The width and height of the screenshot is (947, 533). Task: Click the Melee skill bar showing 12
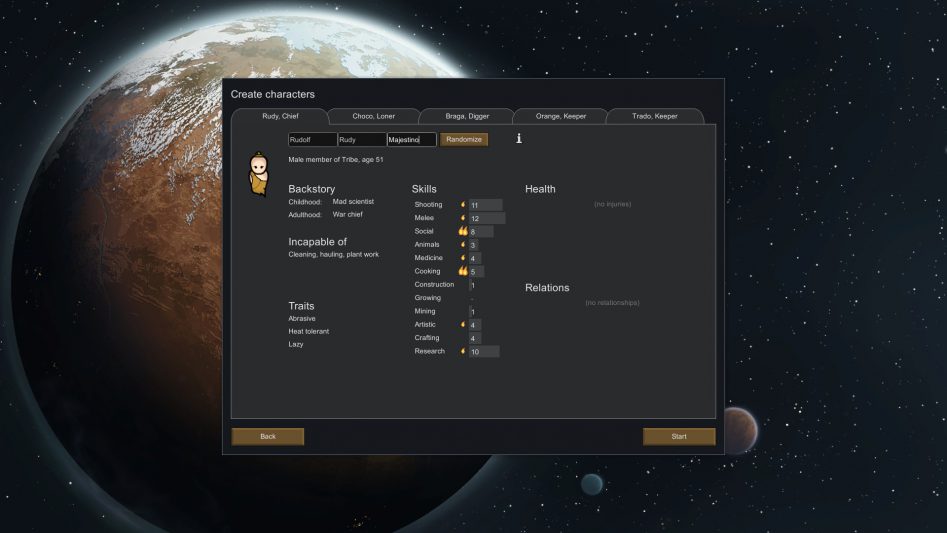[x=487, y=219]
